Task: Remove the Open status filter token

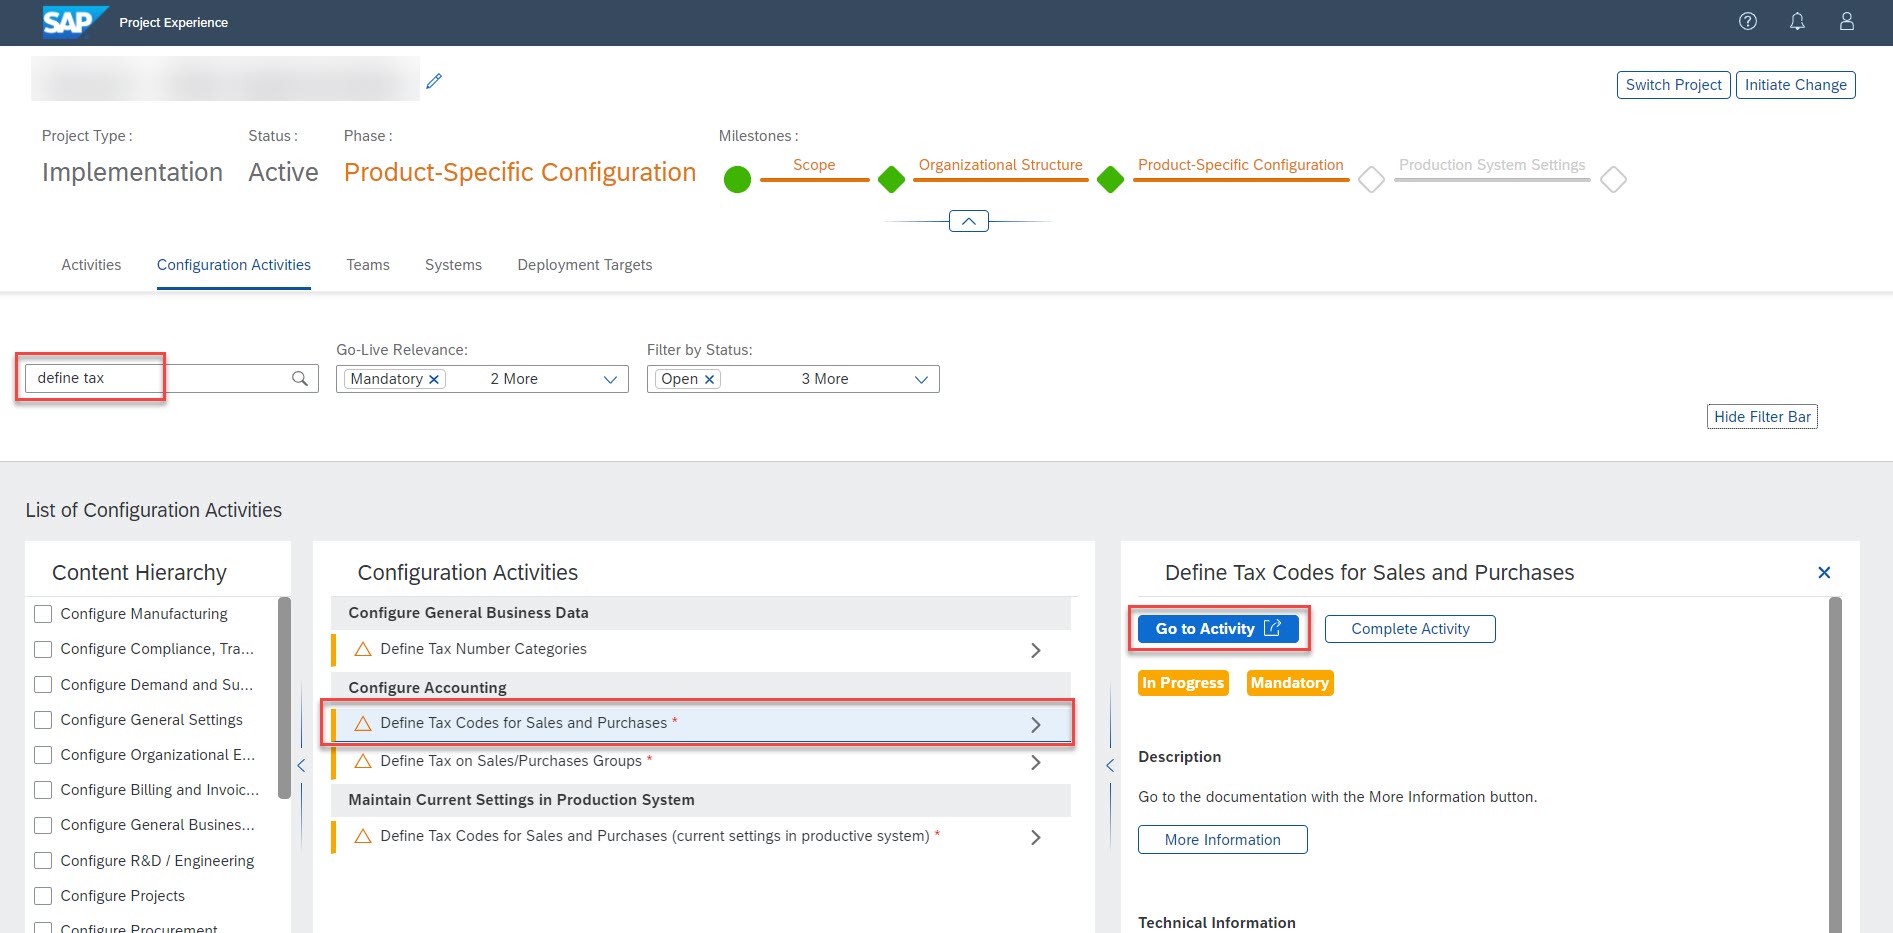Action: pos(709,379)
